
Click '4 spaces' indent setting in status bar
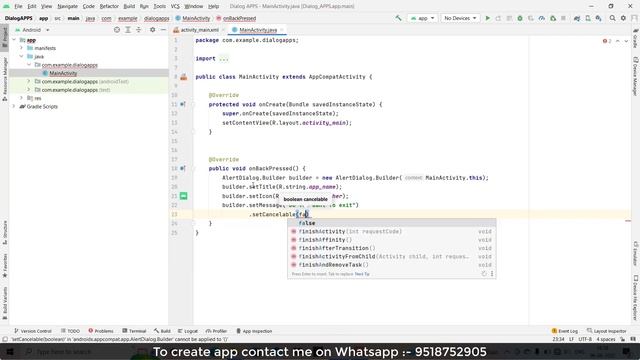pyautogui.click(x=606, y=339)
